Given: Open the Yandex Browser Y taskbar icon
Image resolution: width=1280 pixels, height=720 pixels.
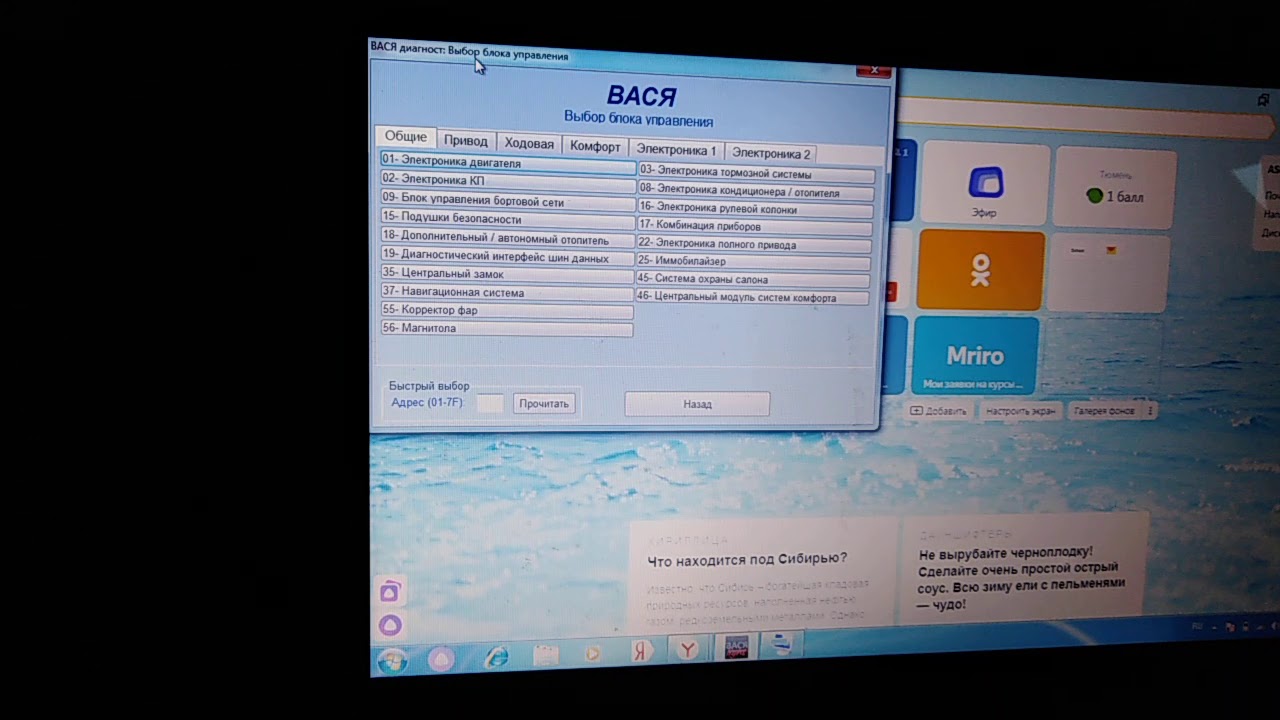Looking at the screenshot, I should click(x=687, y=650).
